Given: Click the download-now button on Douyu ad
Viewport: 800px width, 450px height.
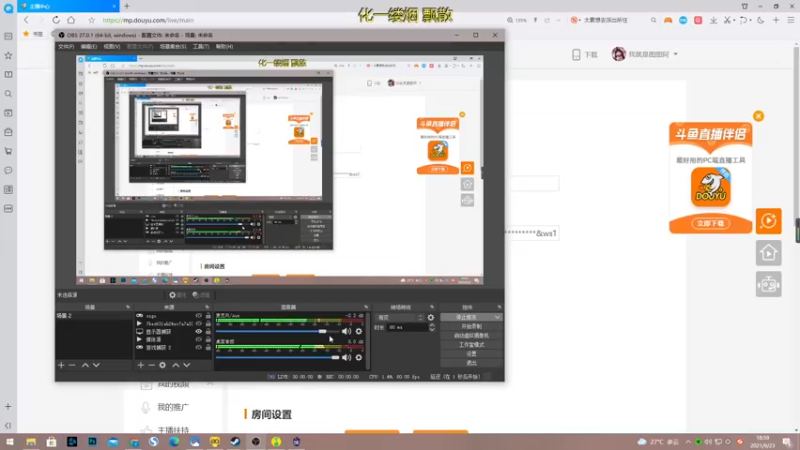Looking at the screenshot, I should coord(710,223).
